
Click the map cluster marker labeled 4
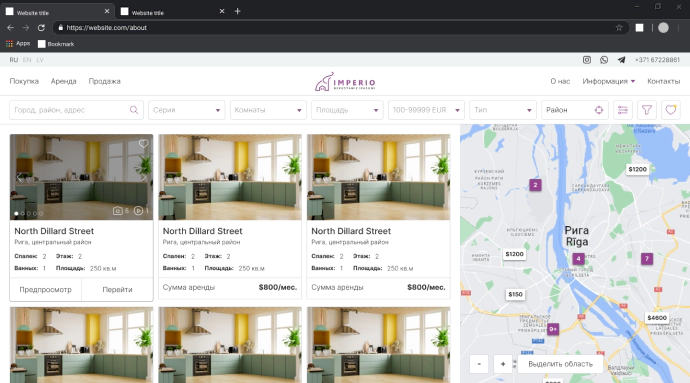tap(578, 259)
